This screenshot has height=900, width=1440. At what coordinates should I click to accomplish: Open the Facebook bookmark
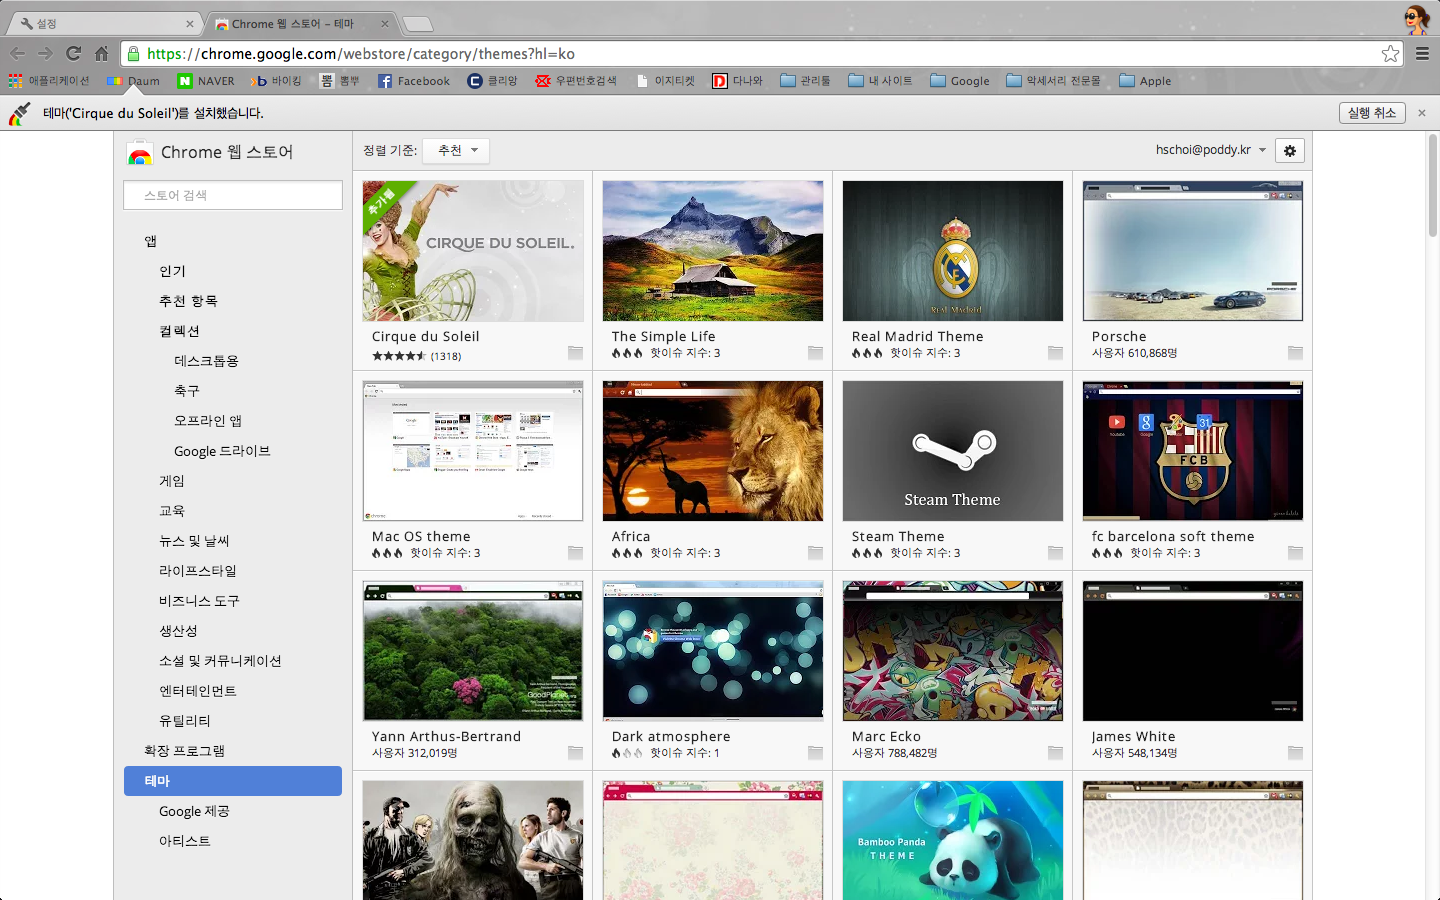pyautogui.click(x=413, y=81)
